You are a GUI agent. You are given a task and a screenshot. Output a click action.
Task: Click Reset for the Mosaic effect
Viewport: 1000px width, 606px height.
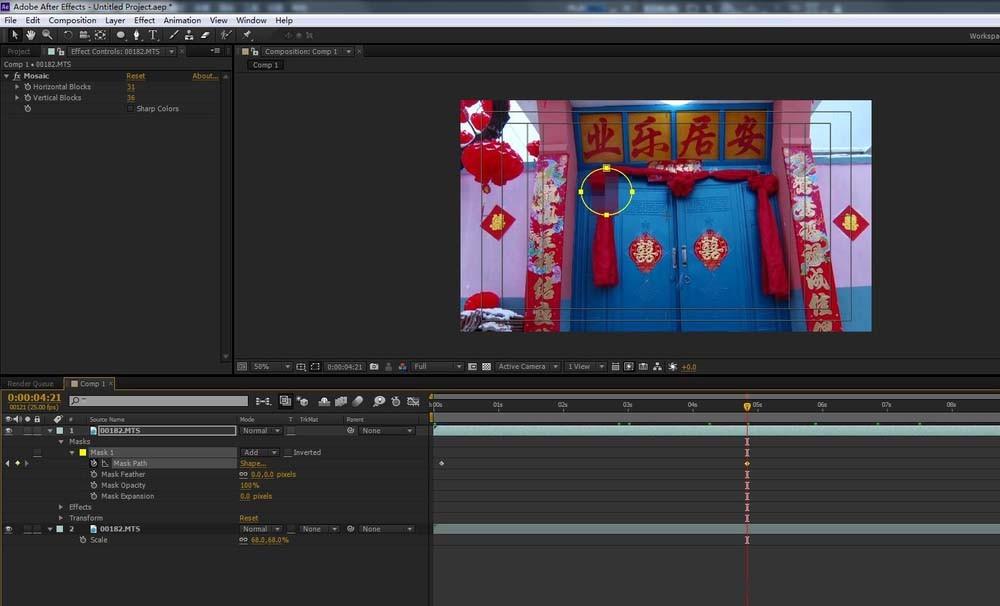tap(135, 76)
